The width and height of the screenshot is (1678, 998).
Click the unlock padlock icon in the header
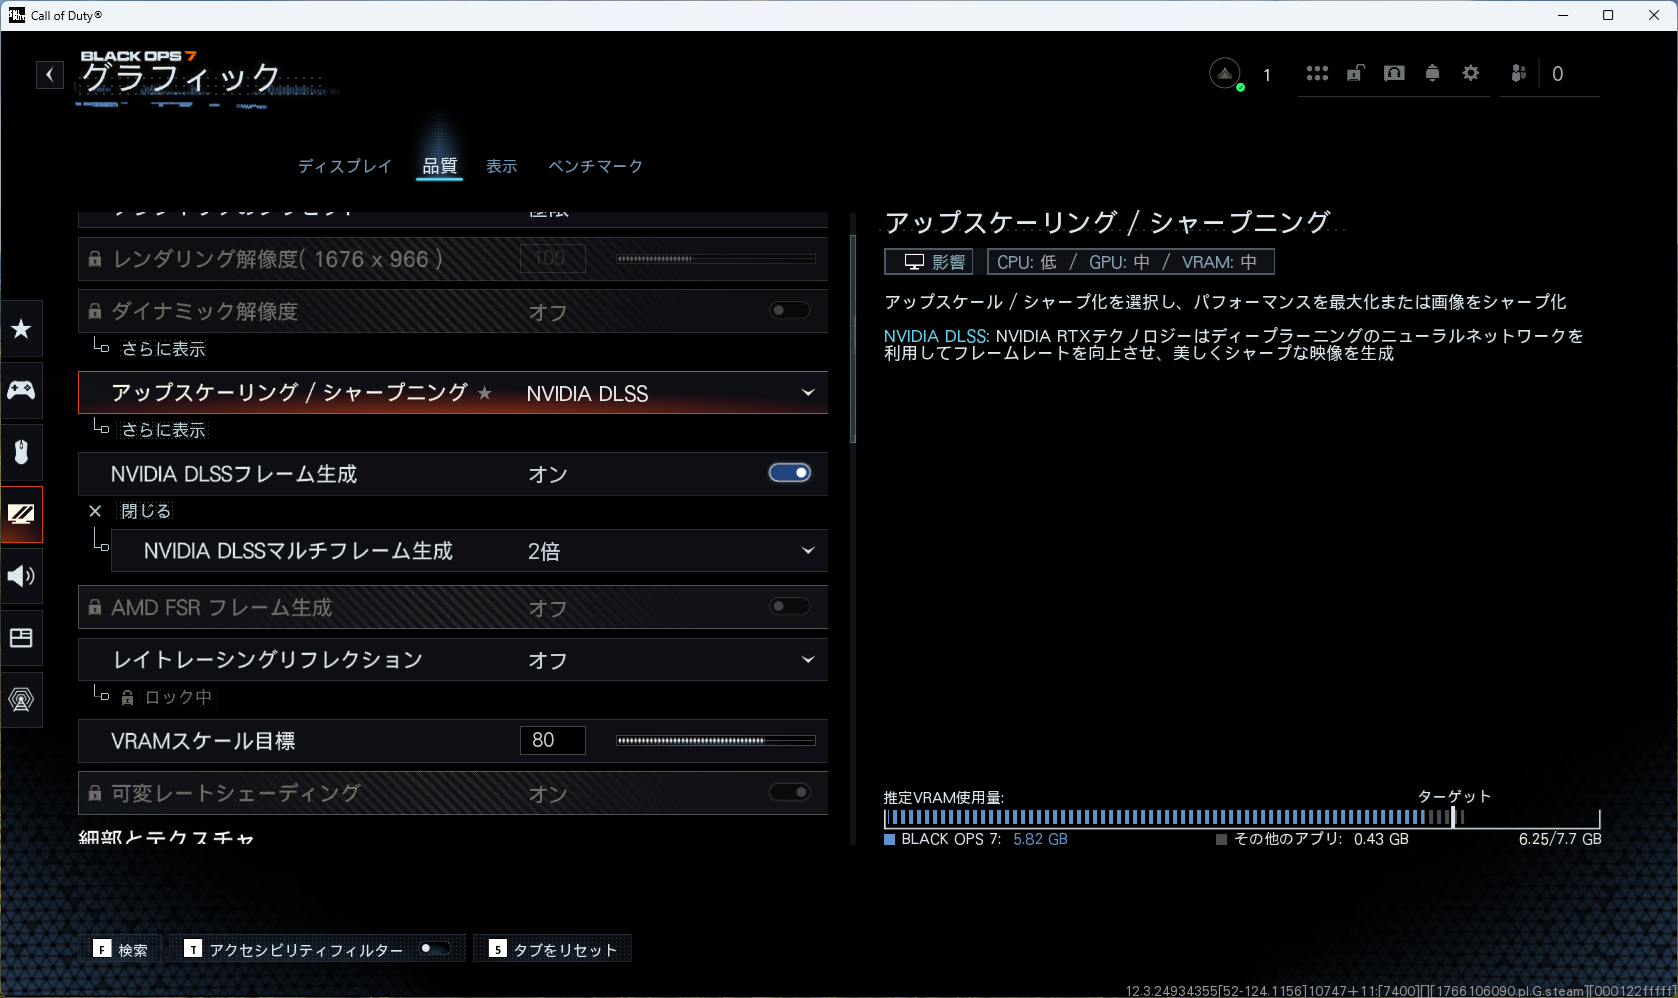1355,73
